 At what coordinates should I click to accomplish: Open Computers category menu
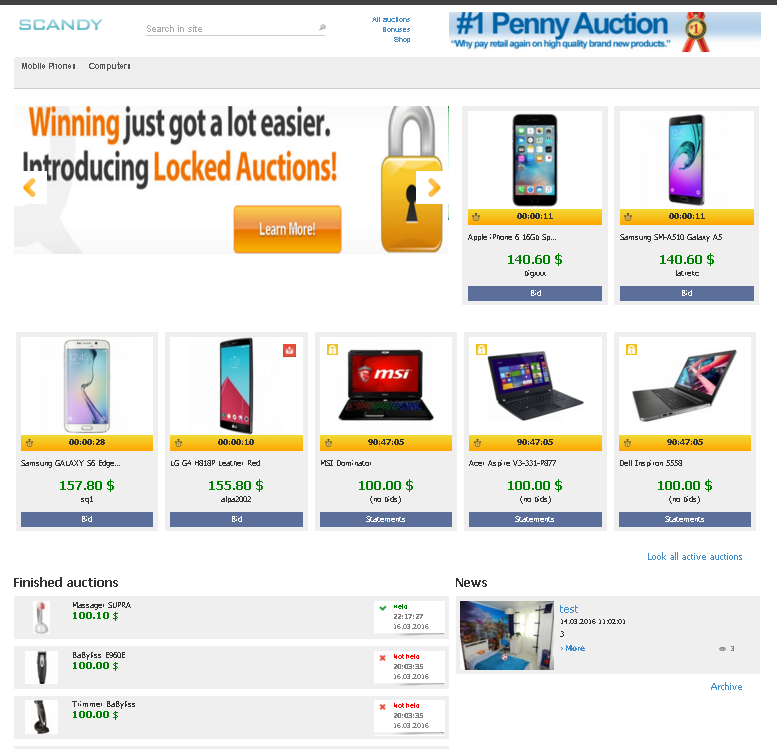109,66
